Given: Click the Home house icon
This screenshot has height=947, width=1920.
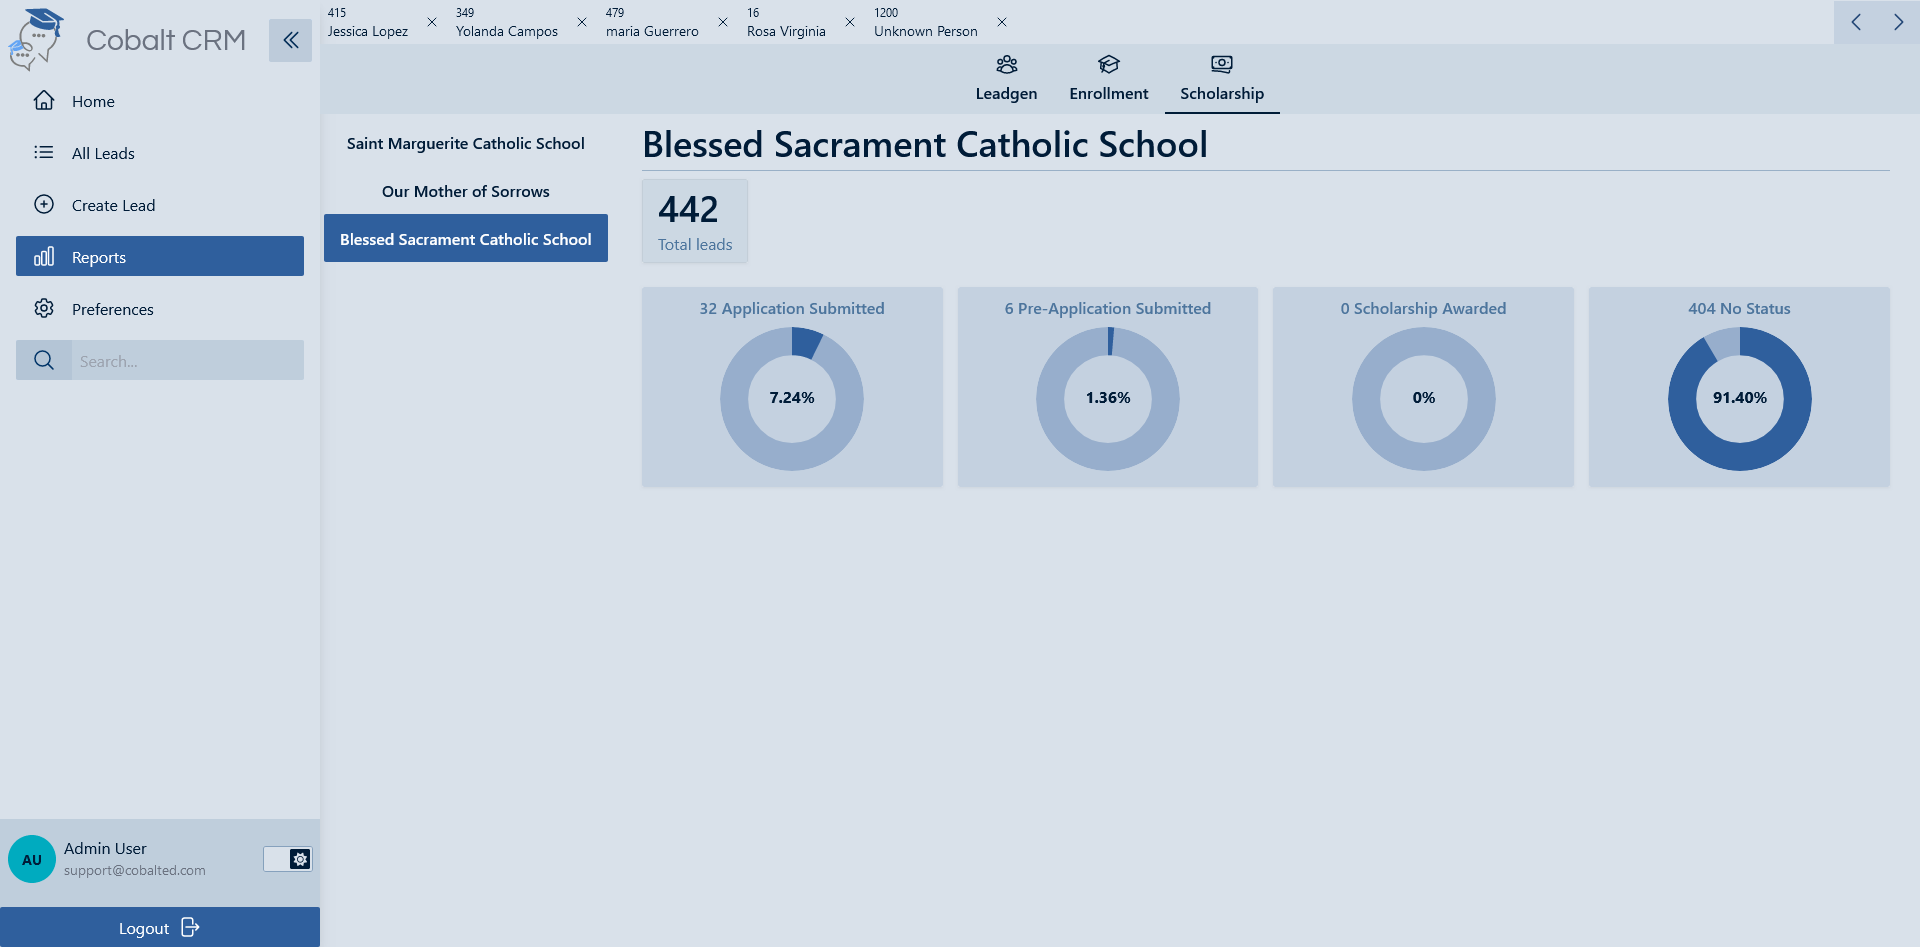Looking at the screenshot, I should 44,101.
